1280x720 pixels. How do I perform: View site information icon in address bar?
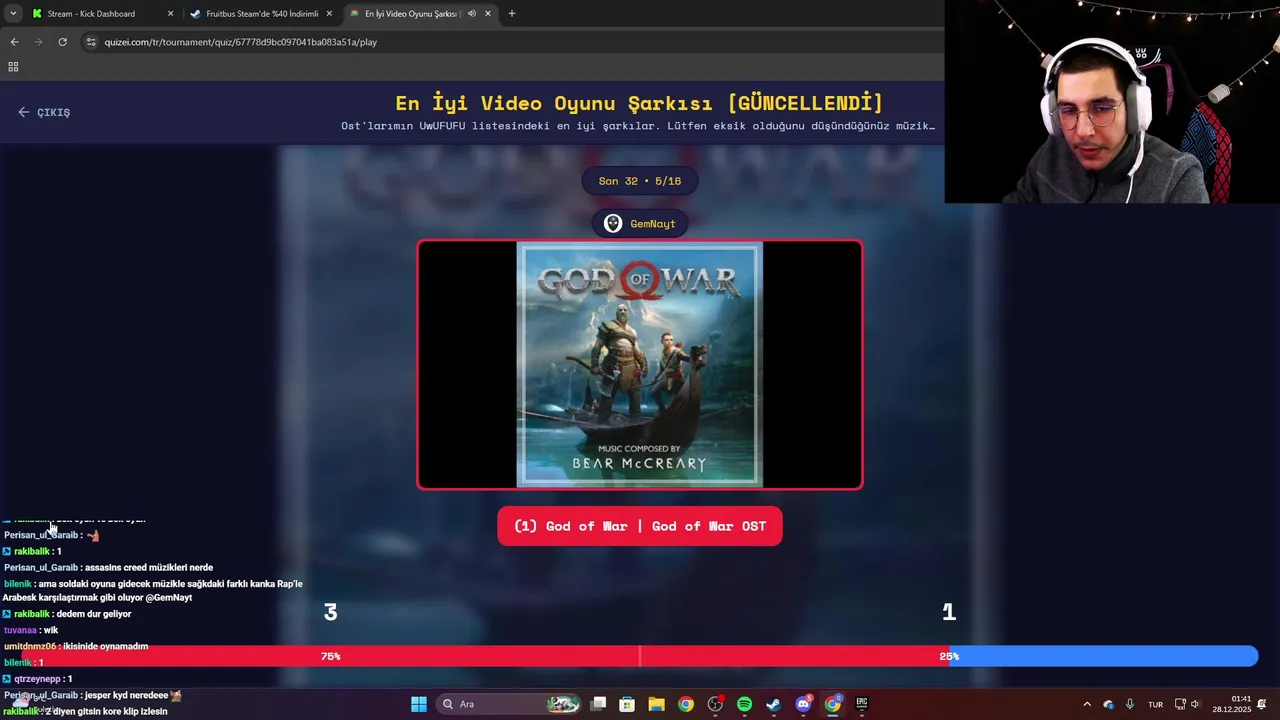(x=91, y=42)
